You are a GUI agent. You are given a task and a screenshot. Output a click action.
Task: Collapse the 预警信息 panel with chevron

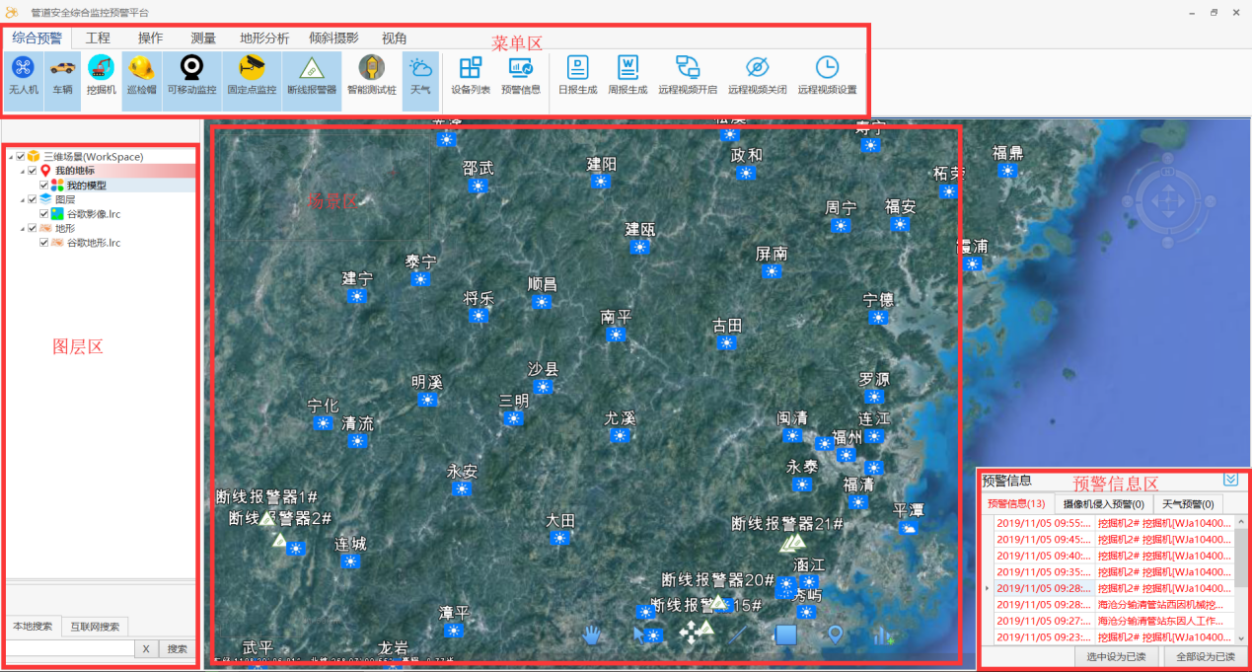(1230, 480)
